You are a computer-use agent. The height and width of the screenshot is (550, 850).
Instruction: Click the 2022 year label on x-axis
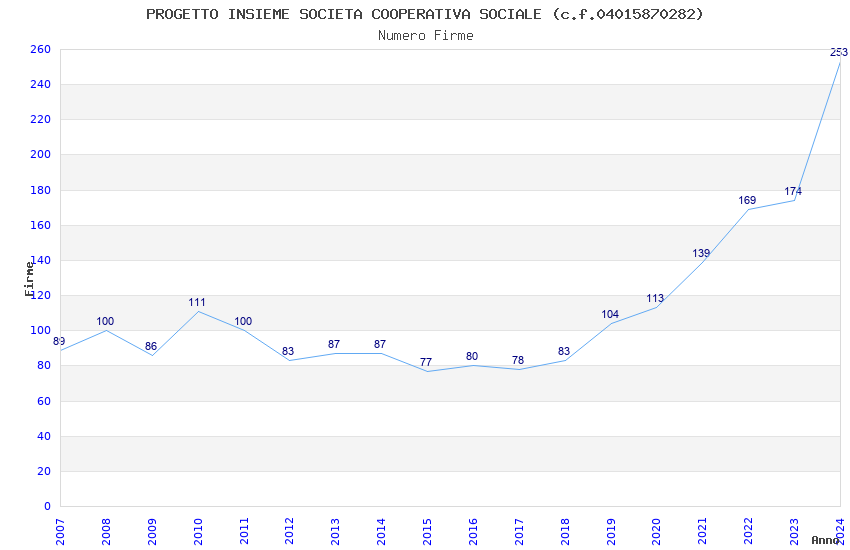coord(748,532)
